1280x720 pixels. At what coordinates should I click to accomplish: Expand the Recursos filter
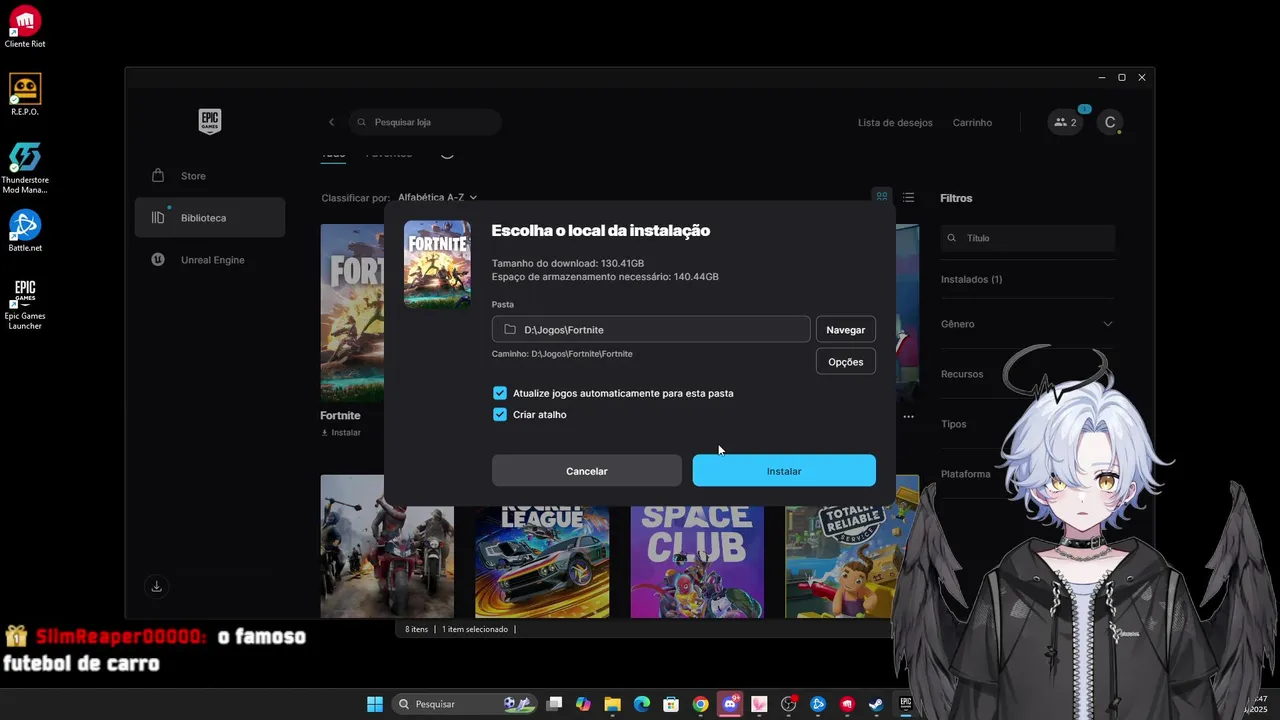962,374
